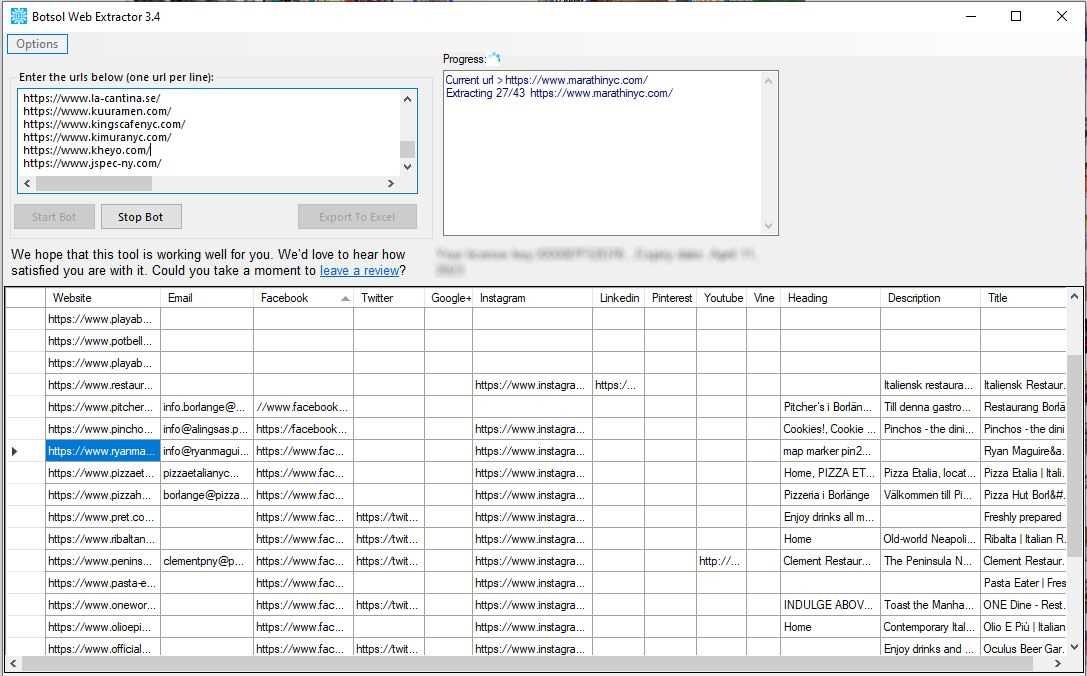The image size is (1087, 676).
Task: Select the //www.facebook... Facebook cell
Action: coord(304,407)
